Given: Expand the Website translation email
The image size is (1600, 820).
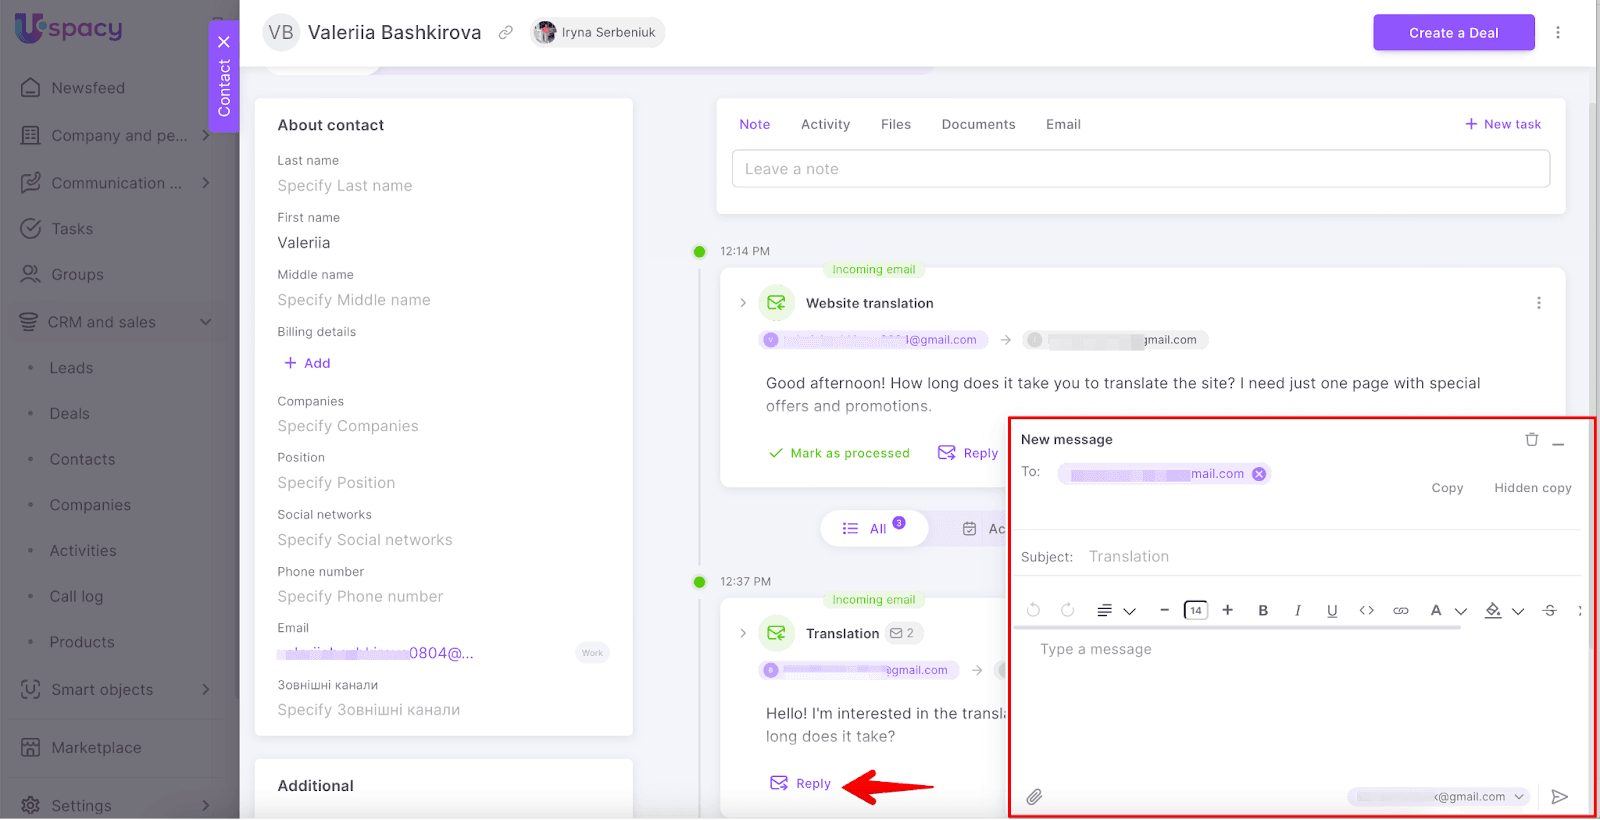Looking at the screenshot, I should (743, 303).
